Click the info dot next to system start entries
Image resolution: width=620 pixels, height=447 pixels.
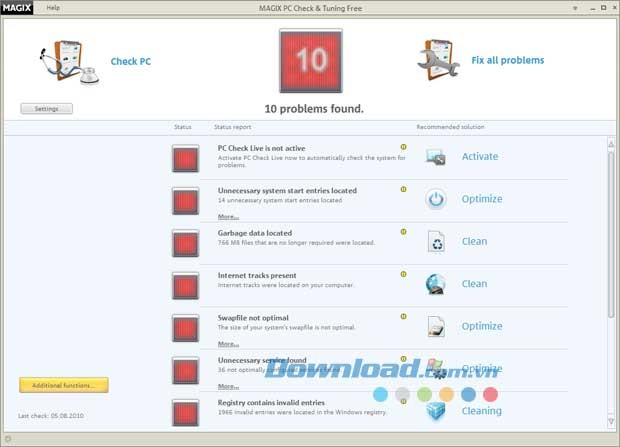pyautogui.click(x=403, y=189)
